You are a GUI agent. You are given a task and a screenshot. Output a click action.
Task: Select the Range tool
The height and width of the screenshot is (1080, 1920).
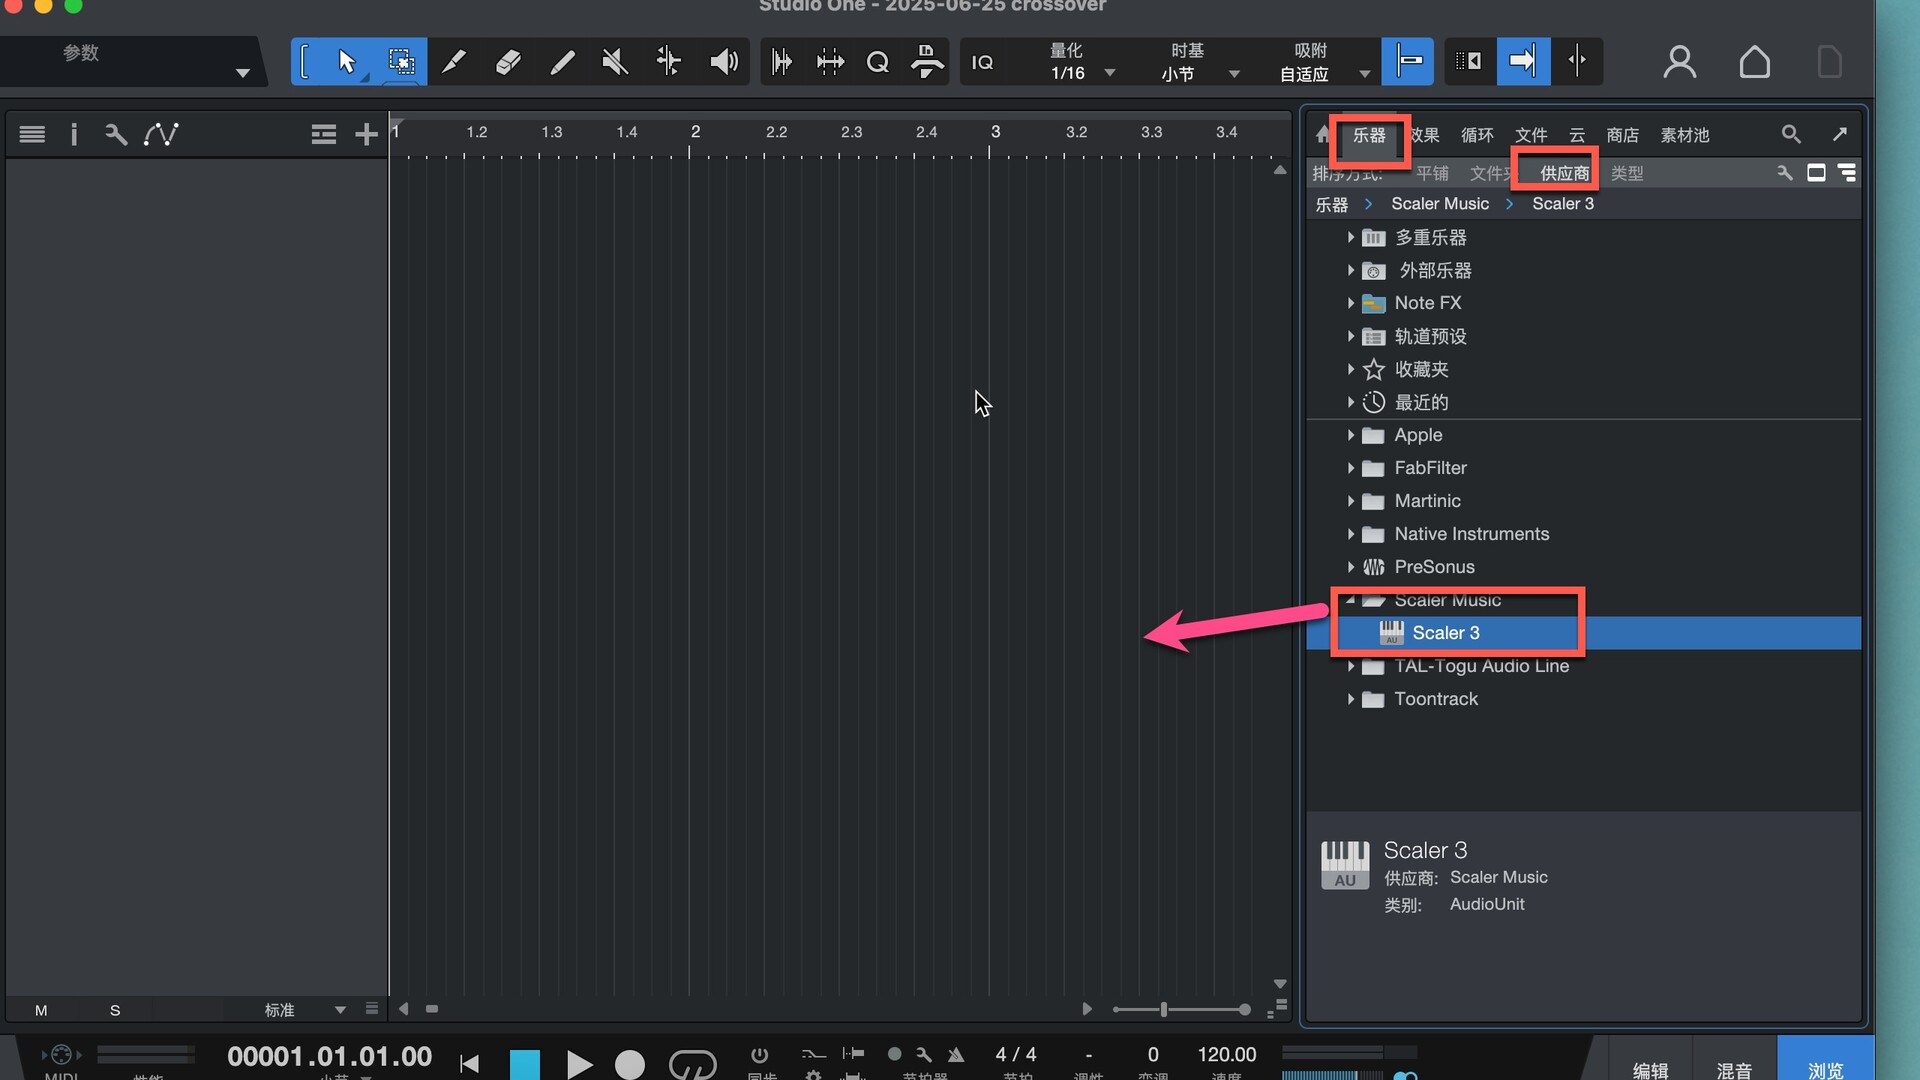401,62
